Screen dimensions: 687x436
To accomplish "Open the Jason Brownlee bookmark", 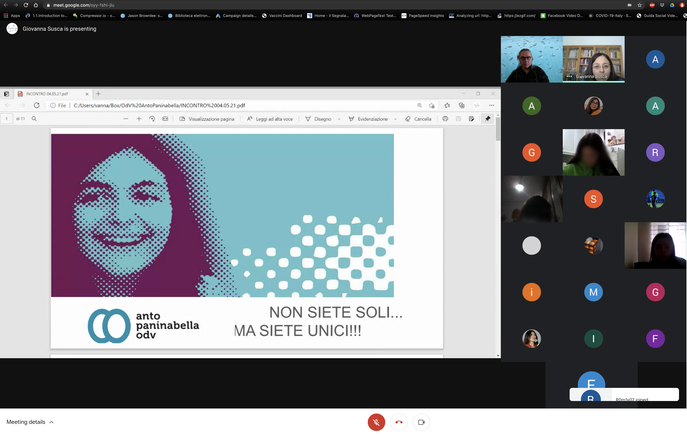I will tap(141, 15).
